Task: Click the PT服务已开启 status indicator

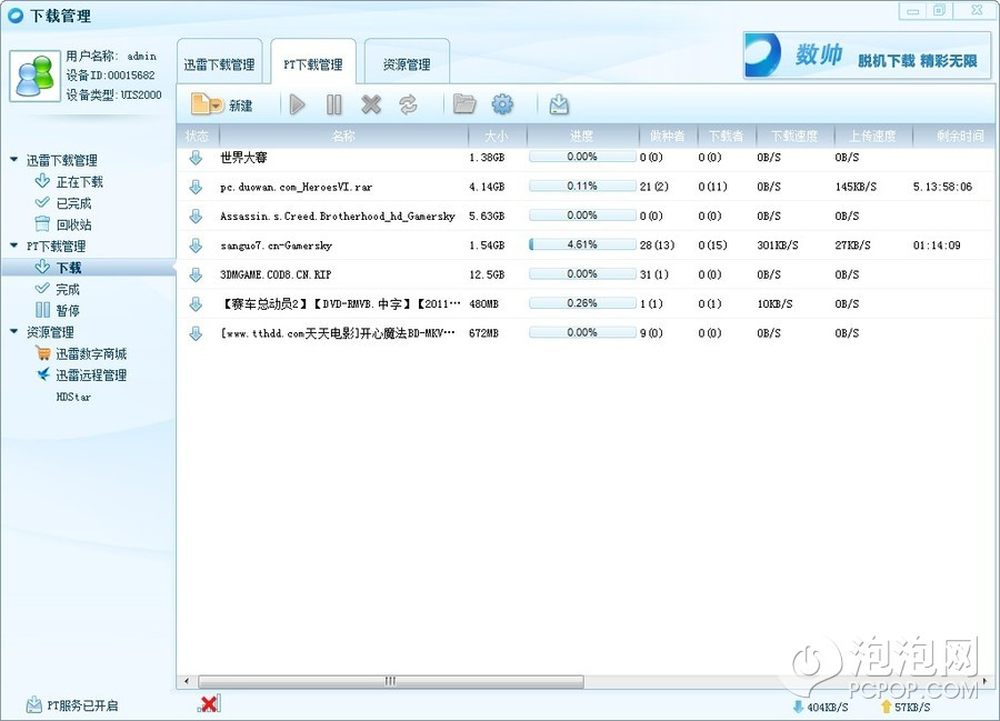Action: tap(72, 705)
